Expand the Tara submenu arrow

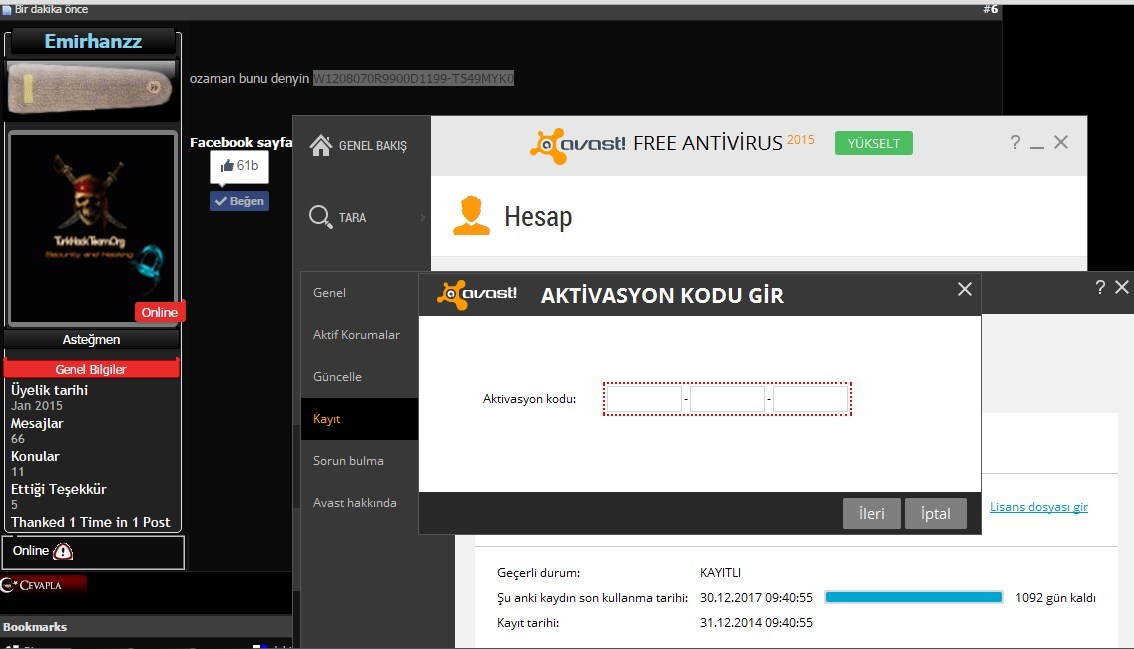pos(423,217)
